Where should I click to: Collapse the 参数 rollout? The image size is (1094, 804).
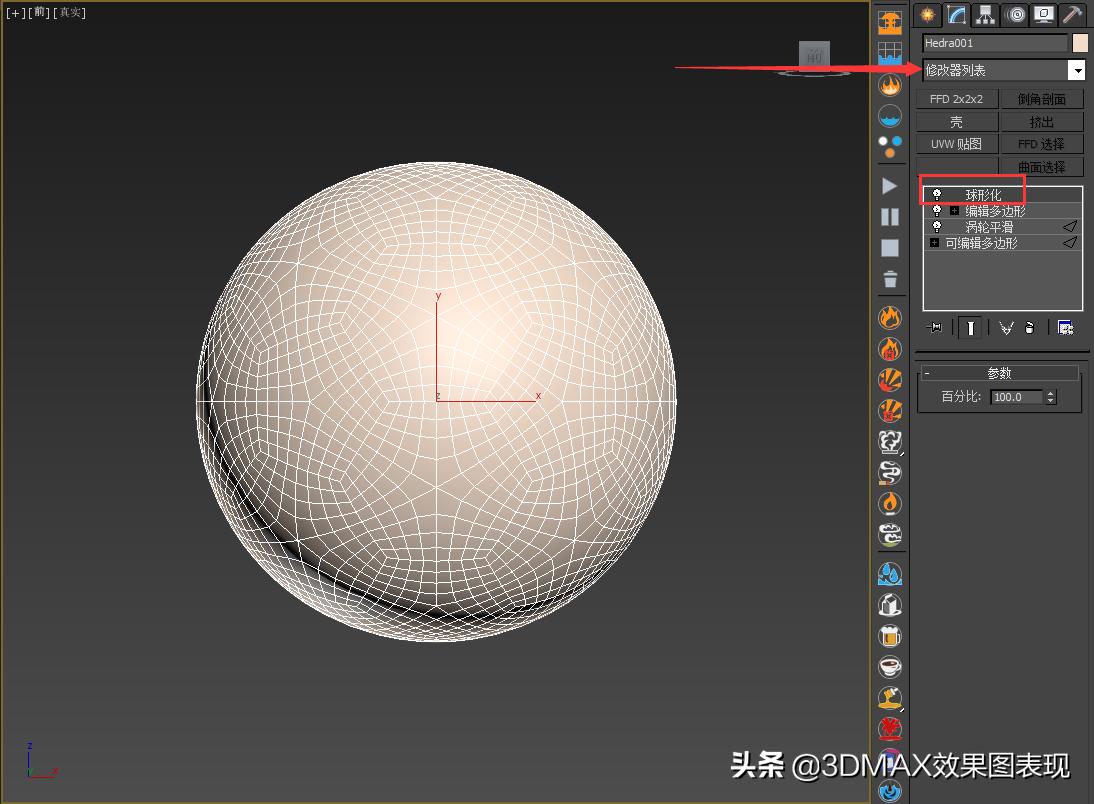point(927,373)
